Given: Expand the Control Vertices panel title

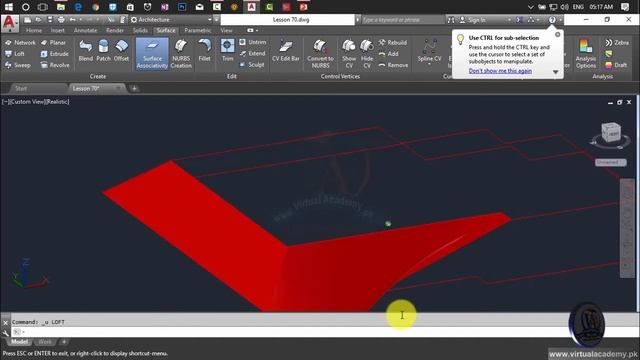Looking at the screenshot, I should 340,76.
